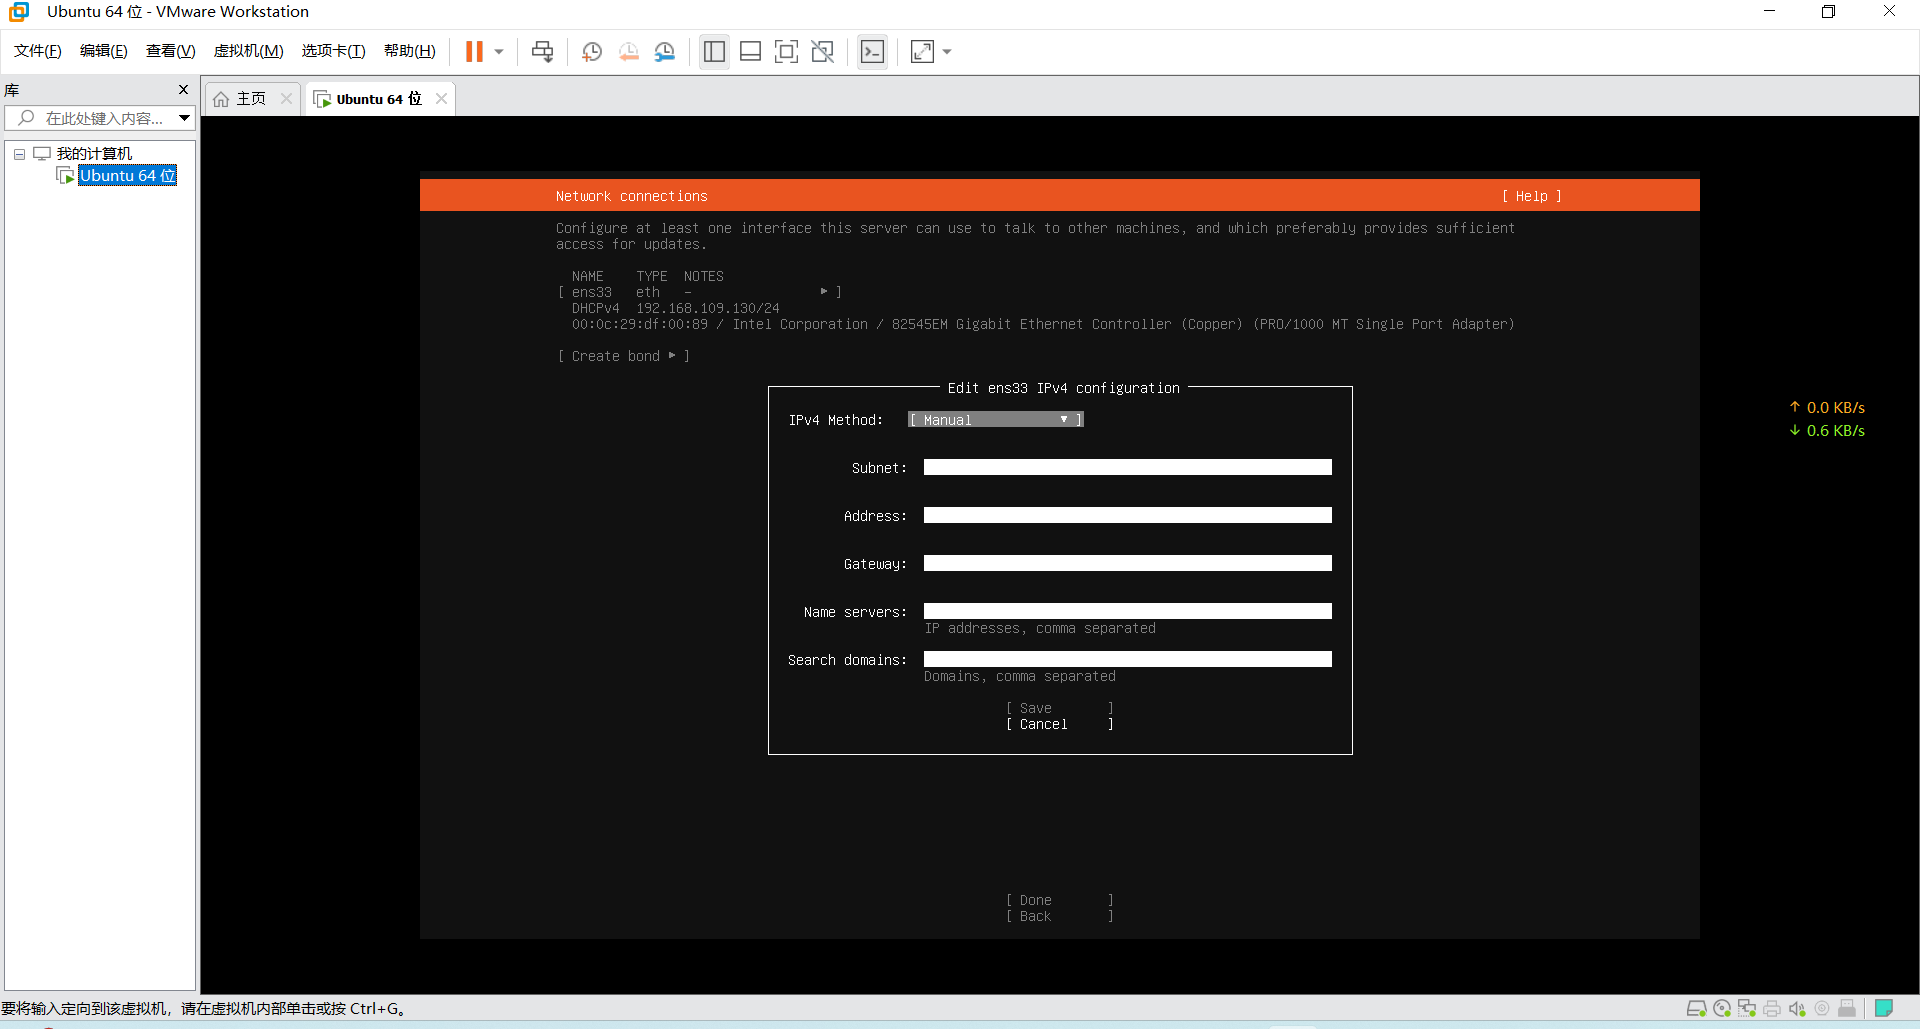Enter full screen mode
Screen dimensions: 1920x1029
[x=787, y=52]
